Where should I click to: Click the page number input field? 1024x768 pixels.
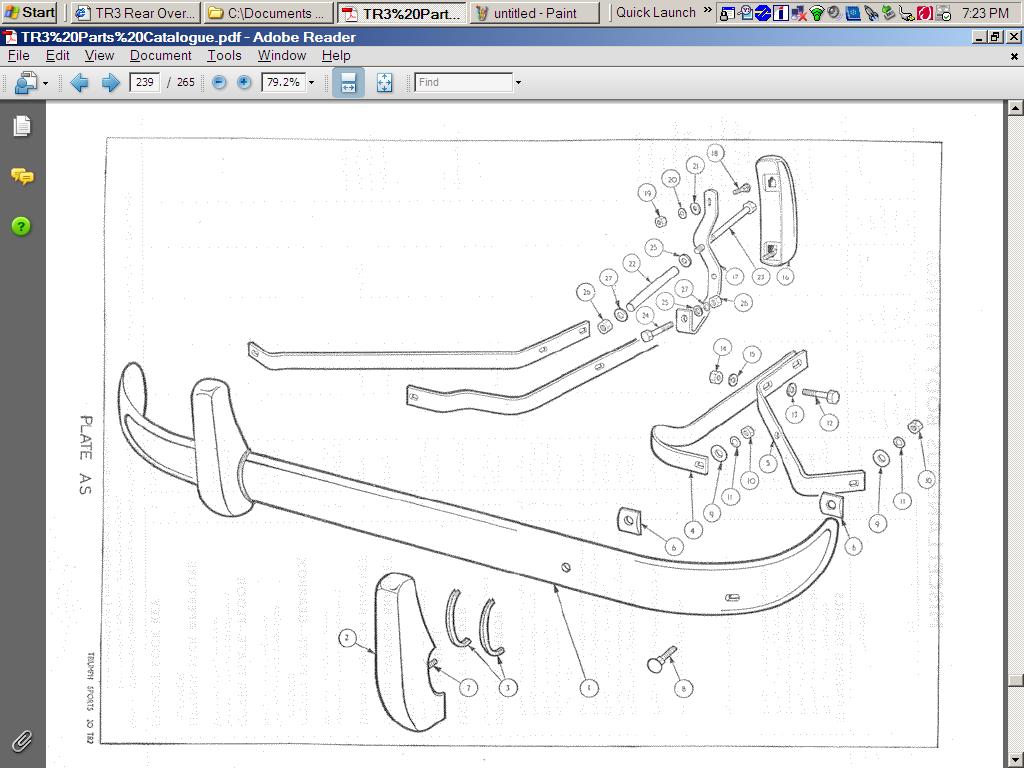145,83
